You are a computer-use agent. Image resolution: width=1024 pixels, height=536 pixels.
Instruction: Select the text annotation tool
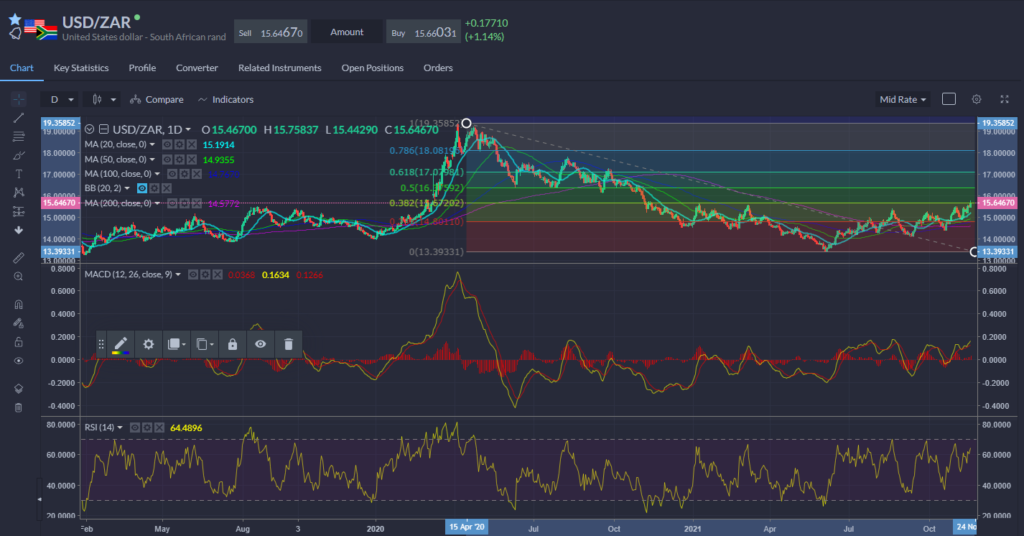(x=18, y=175)
